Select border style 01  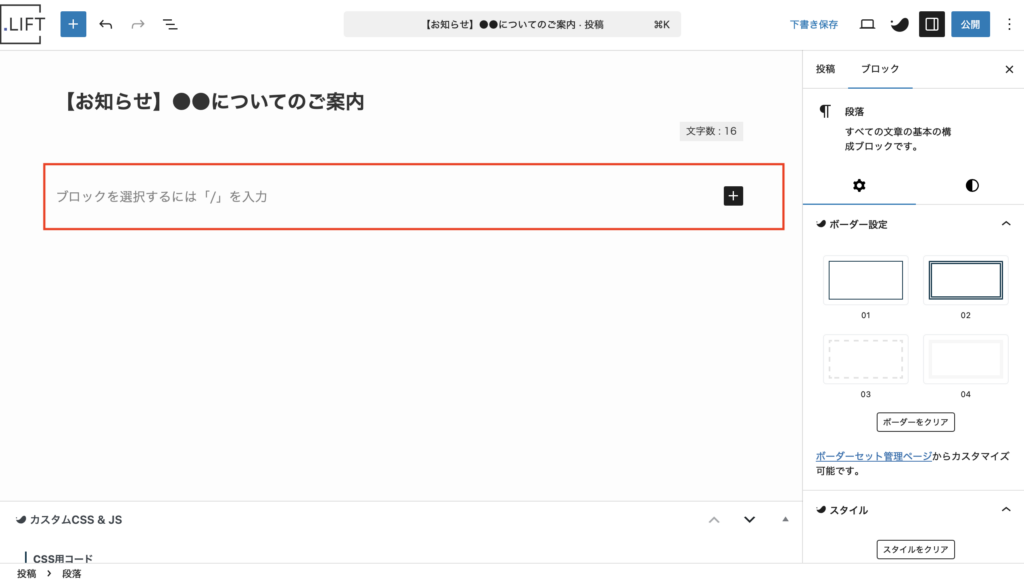(865, 280)
